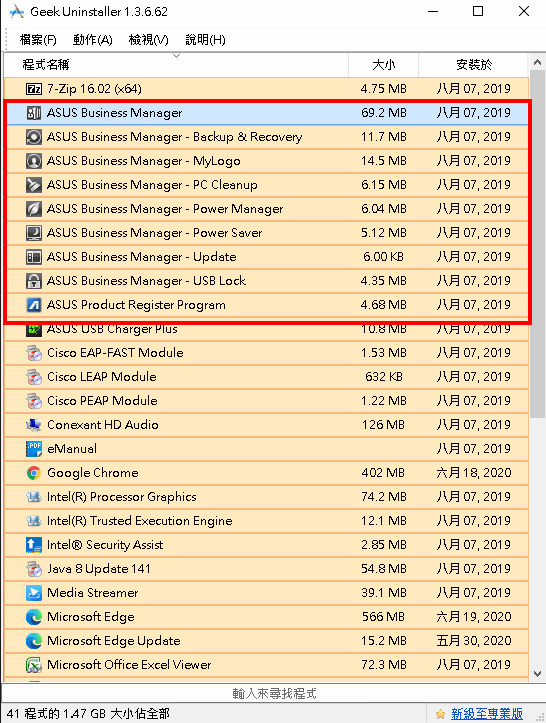The height and width of the screenshot is (723, 546).
Task: Select the Microsoft Office Excel Viewer entry
Action: tap(266, 664)
